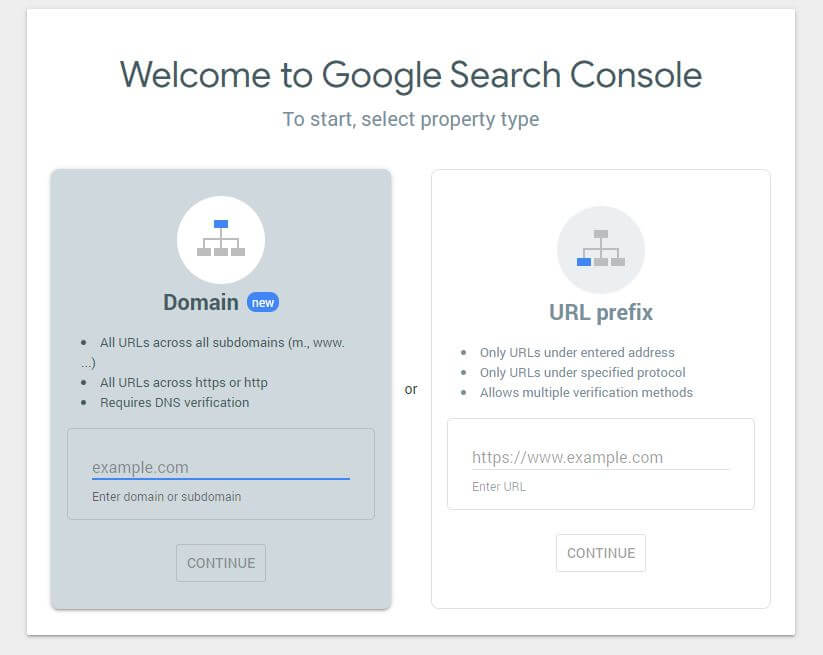This screenshot has height=655, width=823.
Task: Select the URL prefix heading
Action: pyautogui.click(x=601, y=313)
